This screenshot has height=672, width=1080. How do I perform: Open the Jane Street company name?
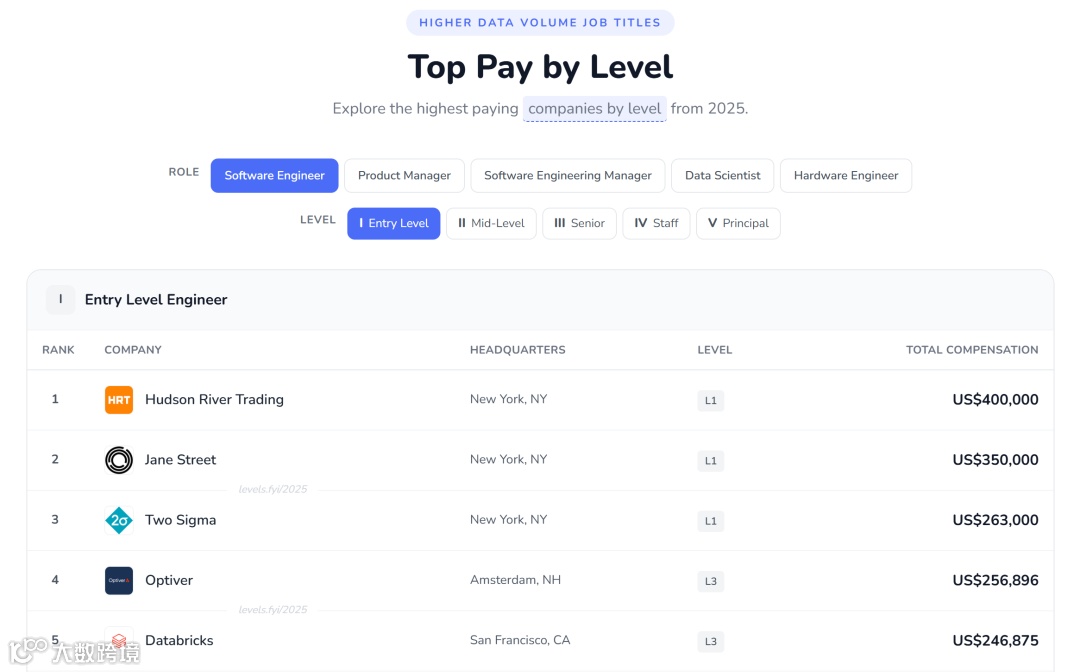point(180,460)
